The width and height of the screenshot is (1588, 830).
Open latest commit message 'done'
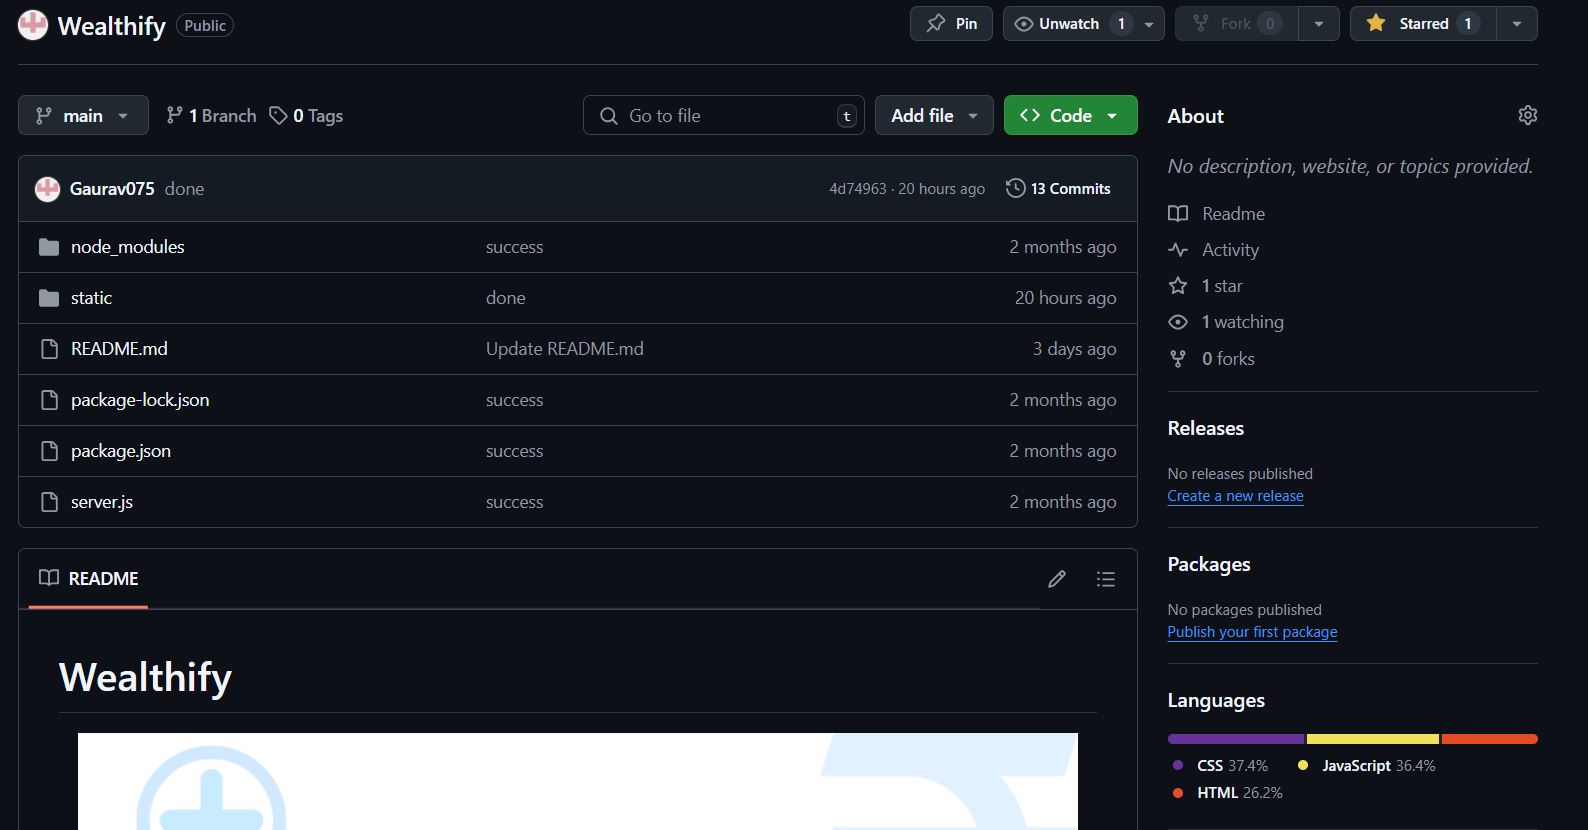pos(184,188)
